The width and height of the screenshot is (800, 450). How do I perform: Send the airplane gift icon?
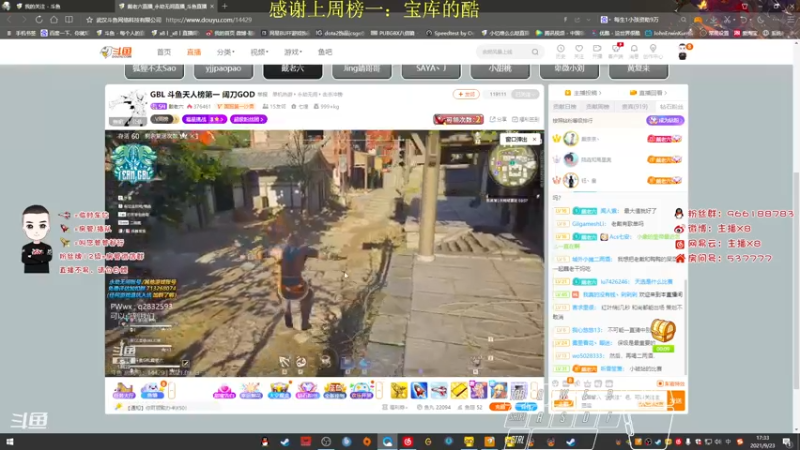coord(439,391)
